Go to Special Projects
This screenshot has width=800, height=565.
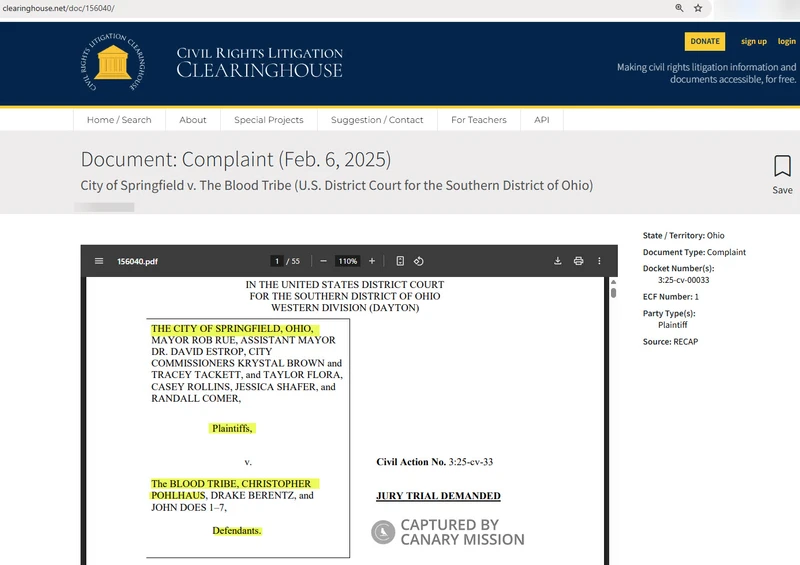(268, 119)
